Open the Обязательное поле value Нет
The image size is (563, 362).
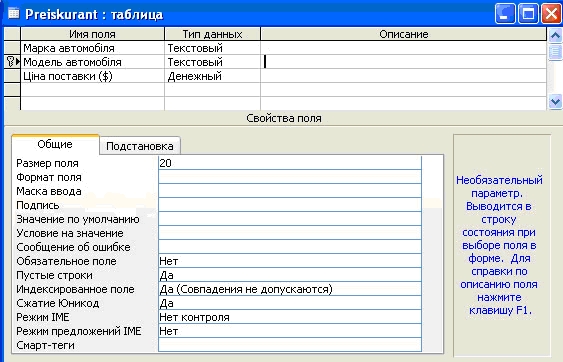(290, 261)
